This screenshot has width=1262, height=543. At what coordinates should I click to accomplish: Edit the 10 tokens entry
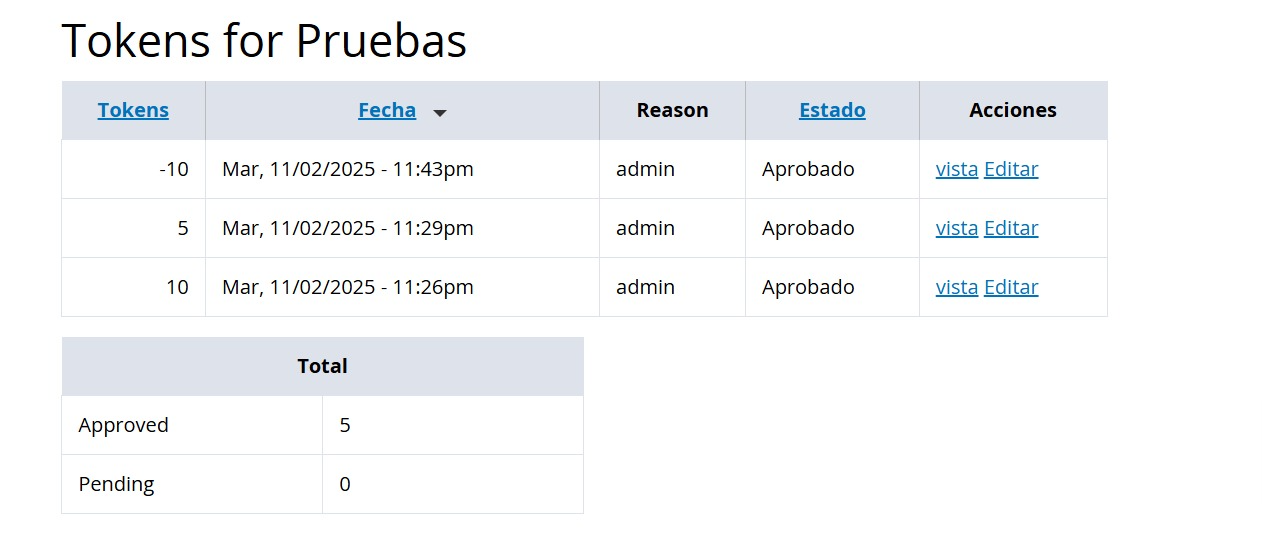pyautogui.click(x=1011, y=288)
